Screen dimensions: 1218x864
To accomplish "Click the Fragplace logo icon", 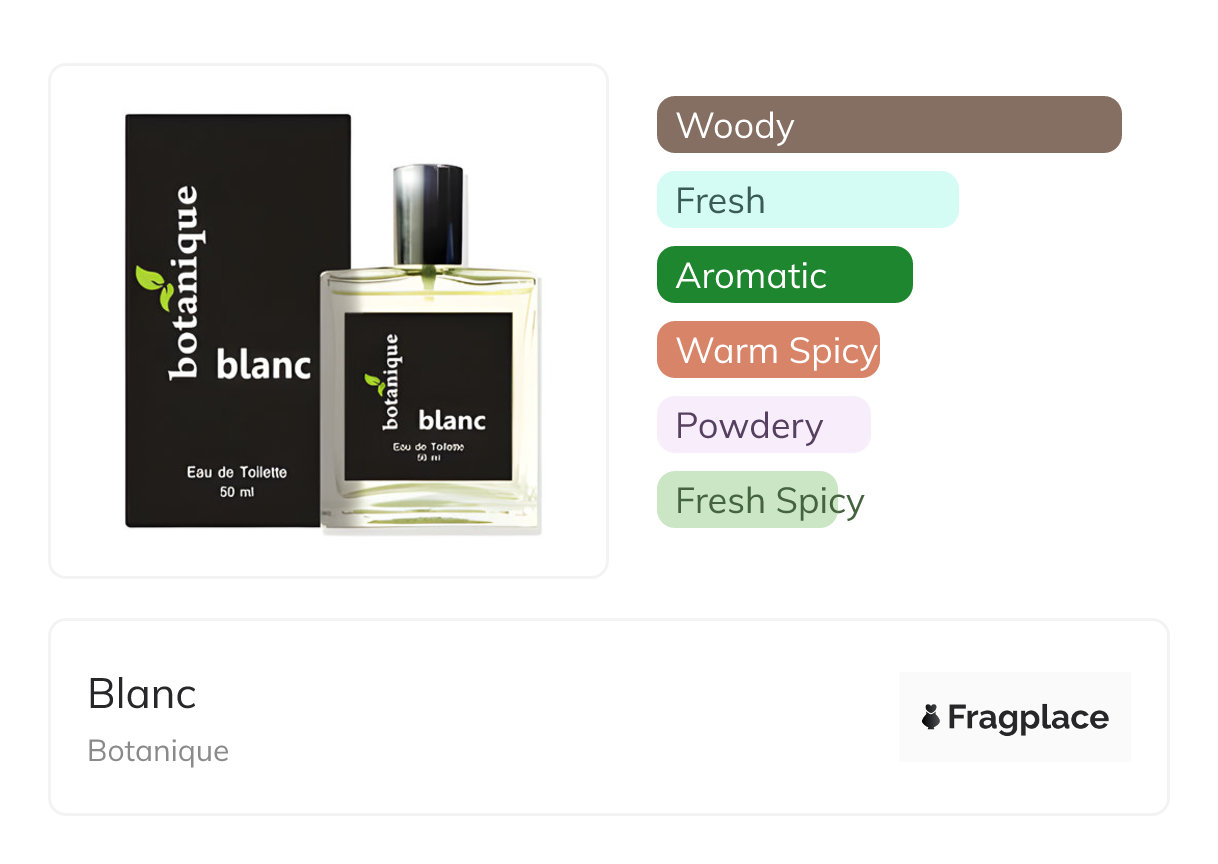I will 931,717.
